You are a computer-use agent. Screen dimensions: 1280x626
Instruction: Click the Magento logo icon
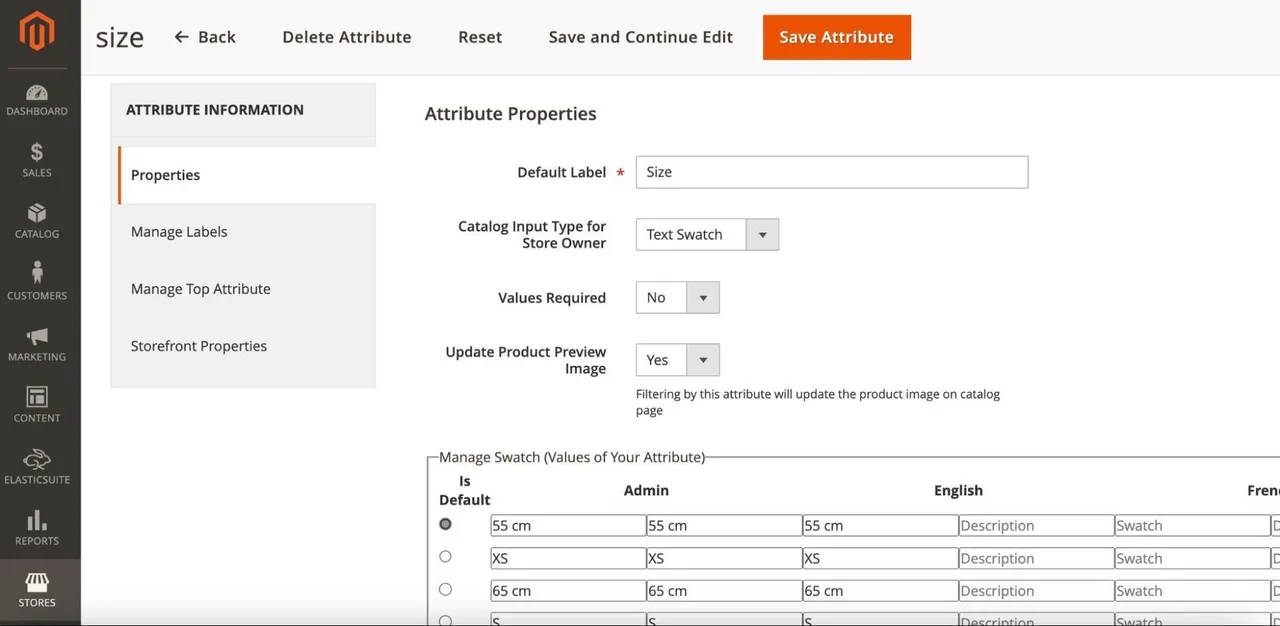(x=37, y=32)
